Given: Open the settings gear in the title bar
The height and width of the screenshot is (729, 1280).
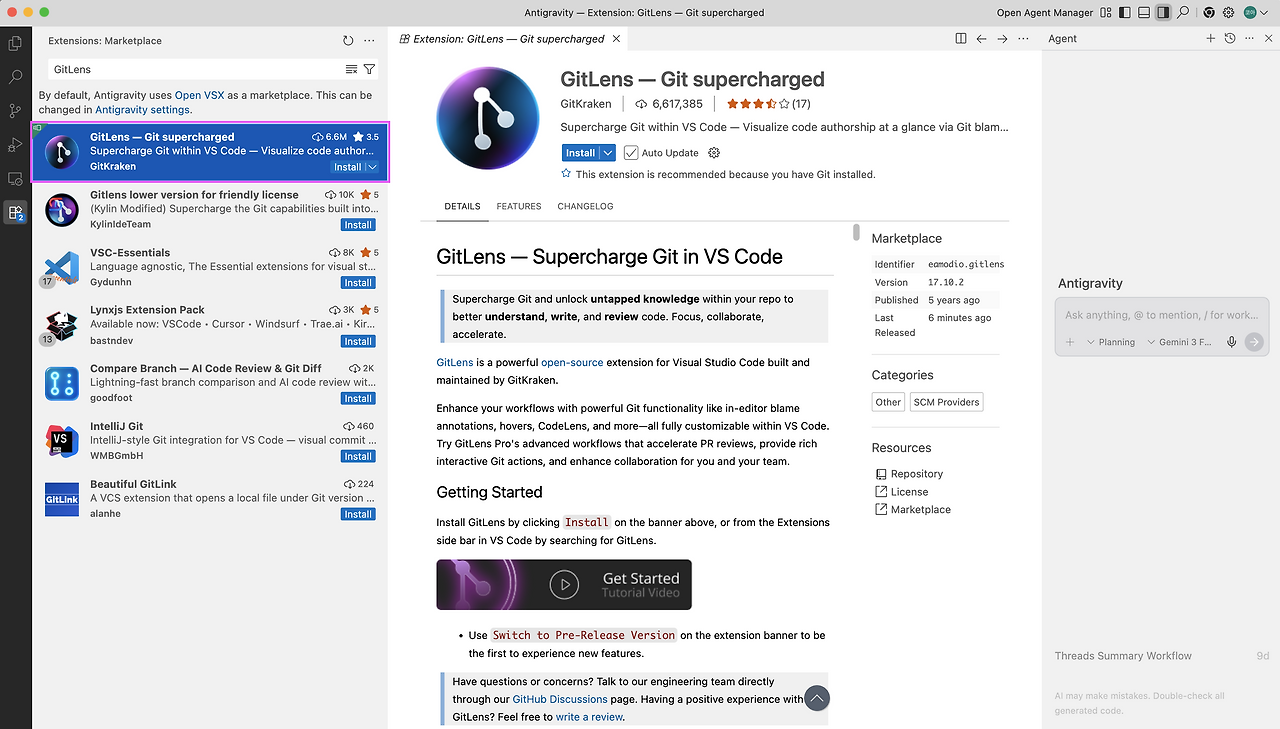Looking at the screenshot, I should [x=1229, y=13].
